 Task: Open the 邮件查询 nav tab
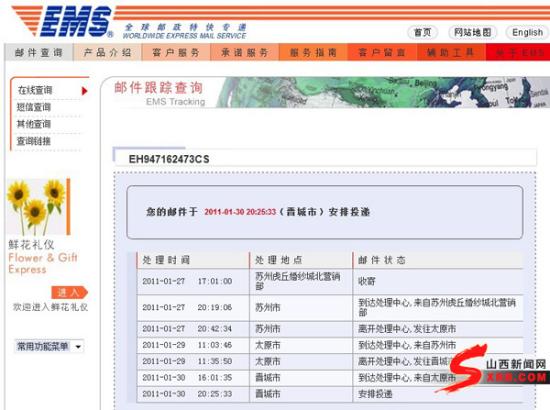(x=39, y=53)
